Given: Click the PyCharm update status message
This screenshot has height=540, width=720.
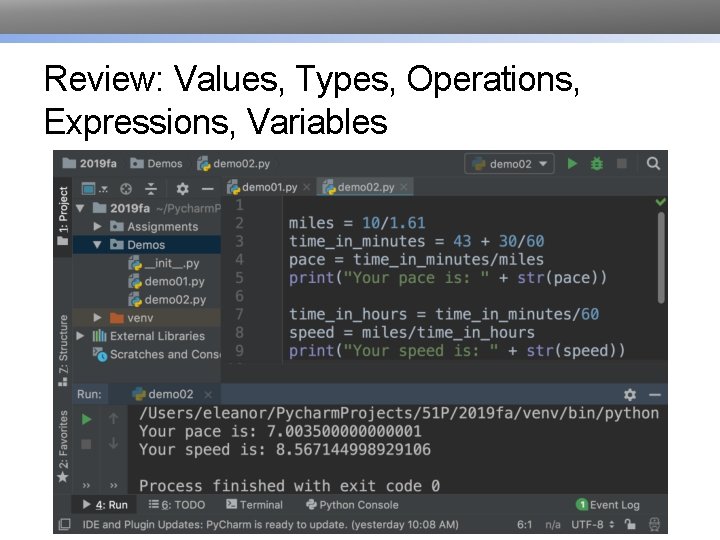Looking at the screenshot, I should 270,524.
